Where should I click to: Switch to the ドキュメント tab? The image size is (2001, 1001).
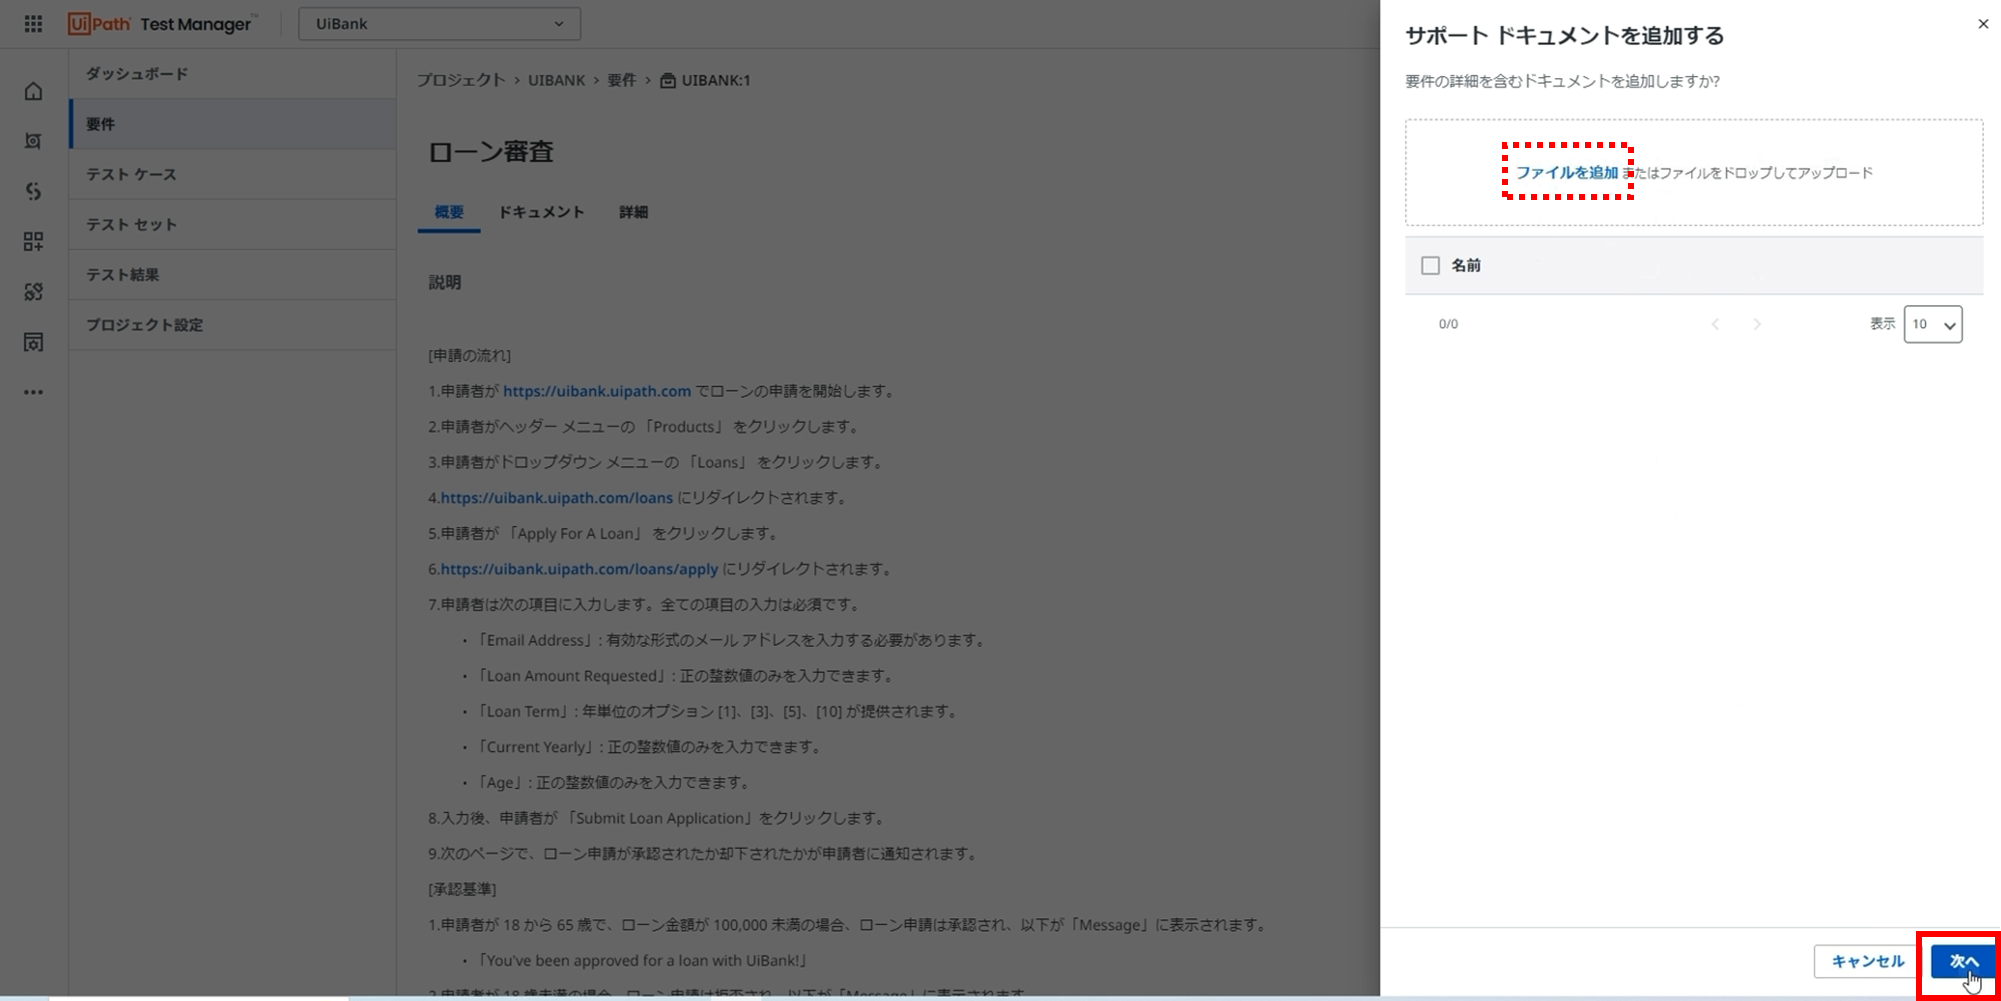point(541,212)
